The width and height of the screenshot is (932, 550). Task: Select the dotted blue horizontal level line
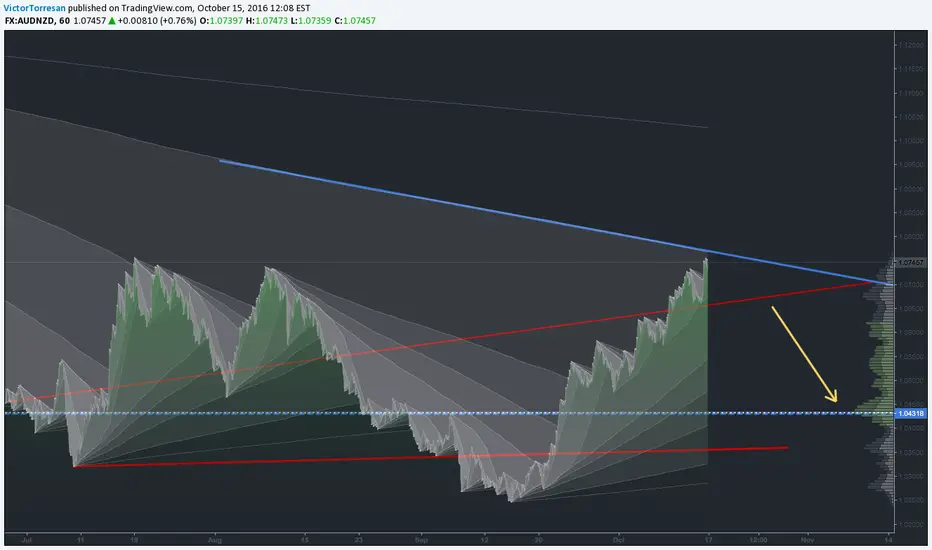click(449, 413)
